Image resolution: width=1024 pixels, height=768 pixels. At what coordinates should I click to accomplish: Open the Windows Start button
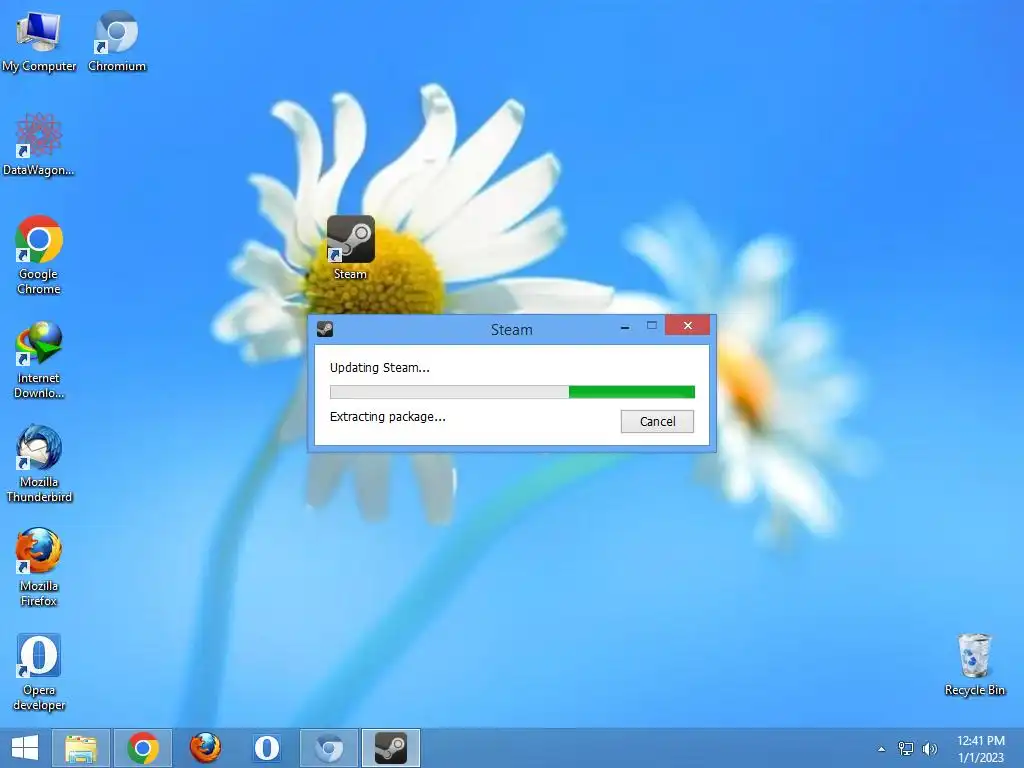coord(25,748)
